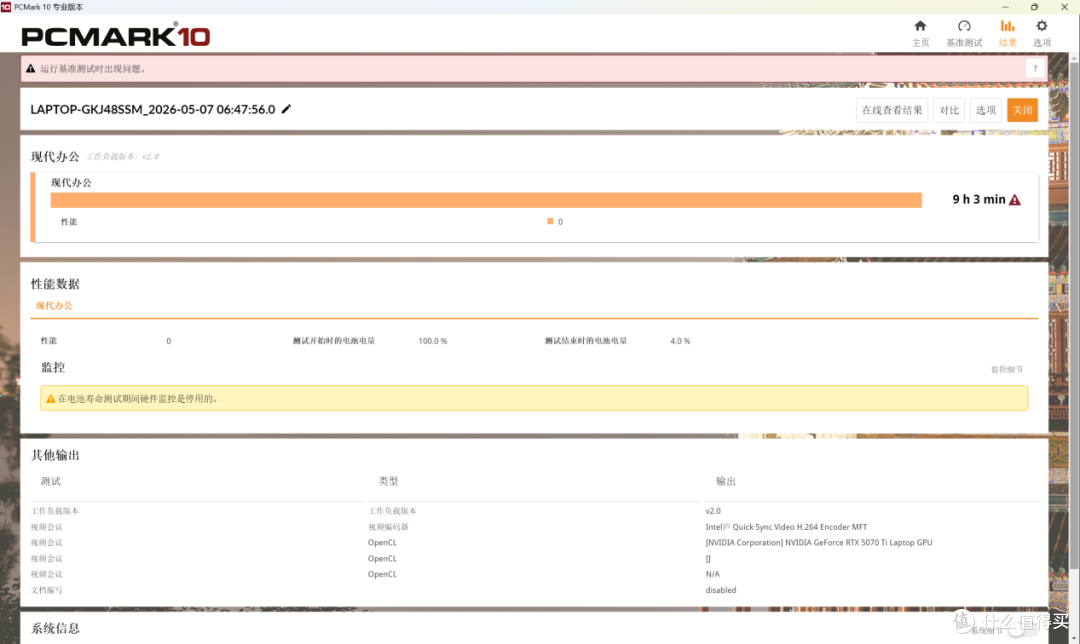Screen dimensions: 1080x644
Task: Click the result name LAPTOP-GKJ48SSM_2026-05-07
Action: point(152,110)
